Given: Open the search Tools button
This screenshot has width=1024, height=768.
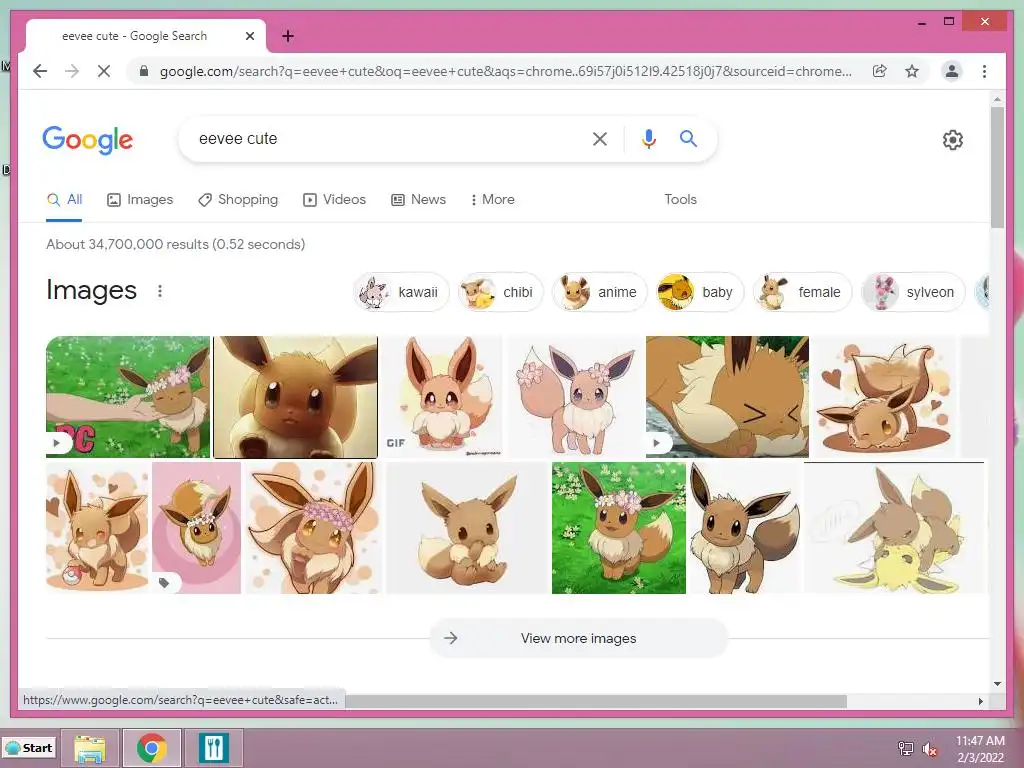Looking at the screenshot, I should pyautogui.click(x=680, y=199).
